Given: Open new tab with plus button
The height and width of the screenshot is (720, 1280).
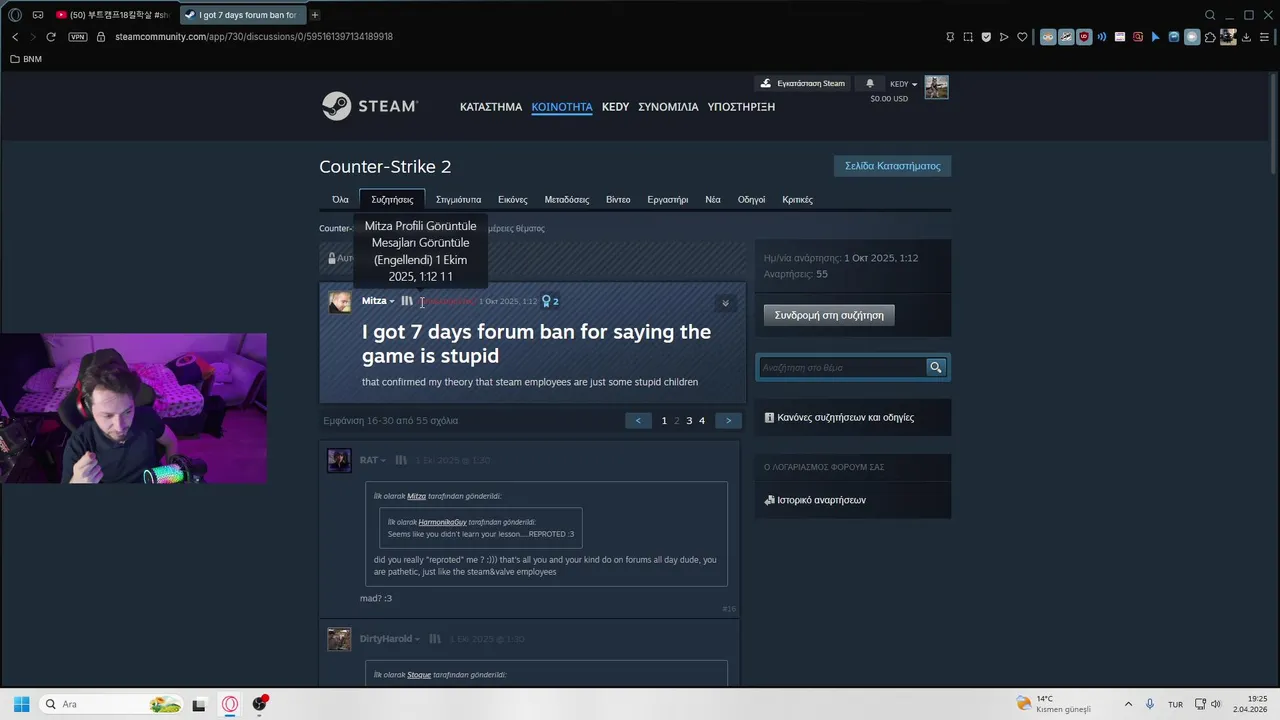Looking at the screenshot, I should click(x=315, y=15).
